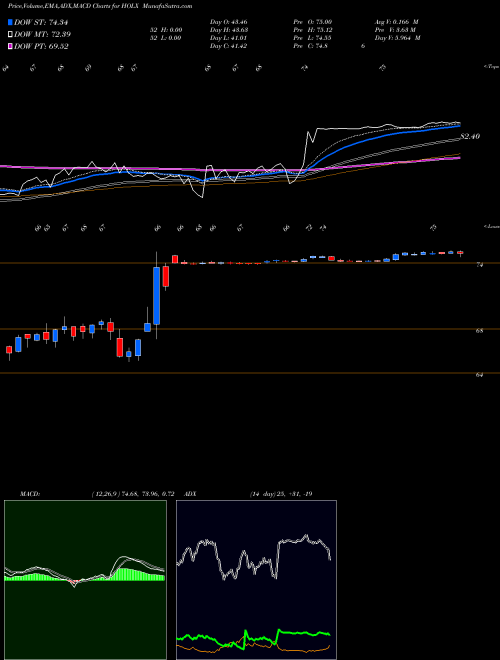Click the Day H: 43.63 value

tap(228, 30)
